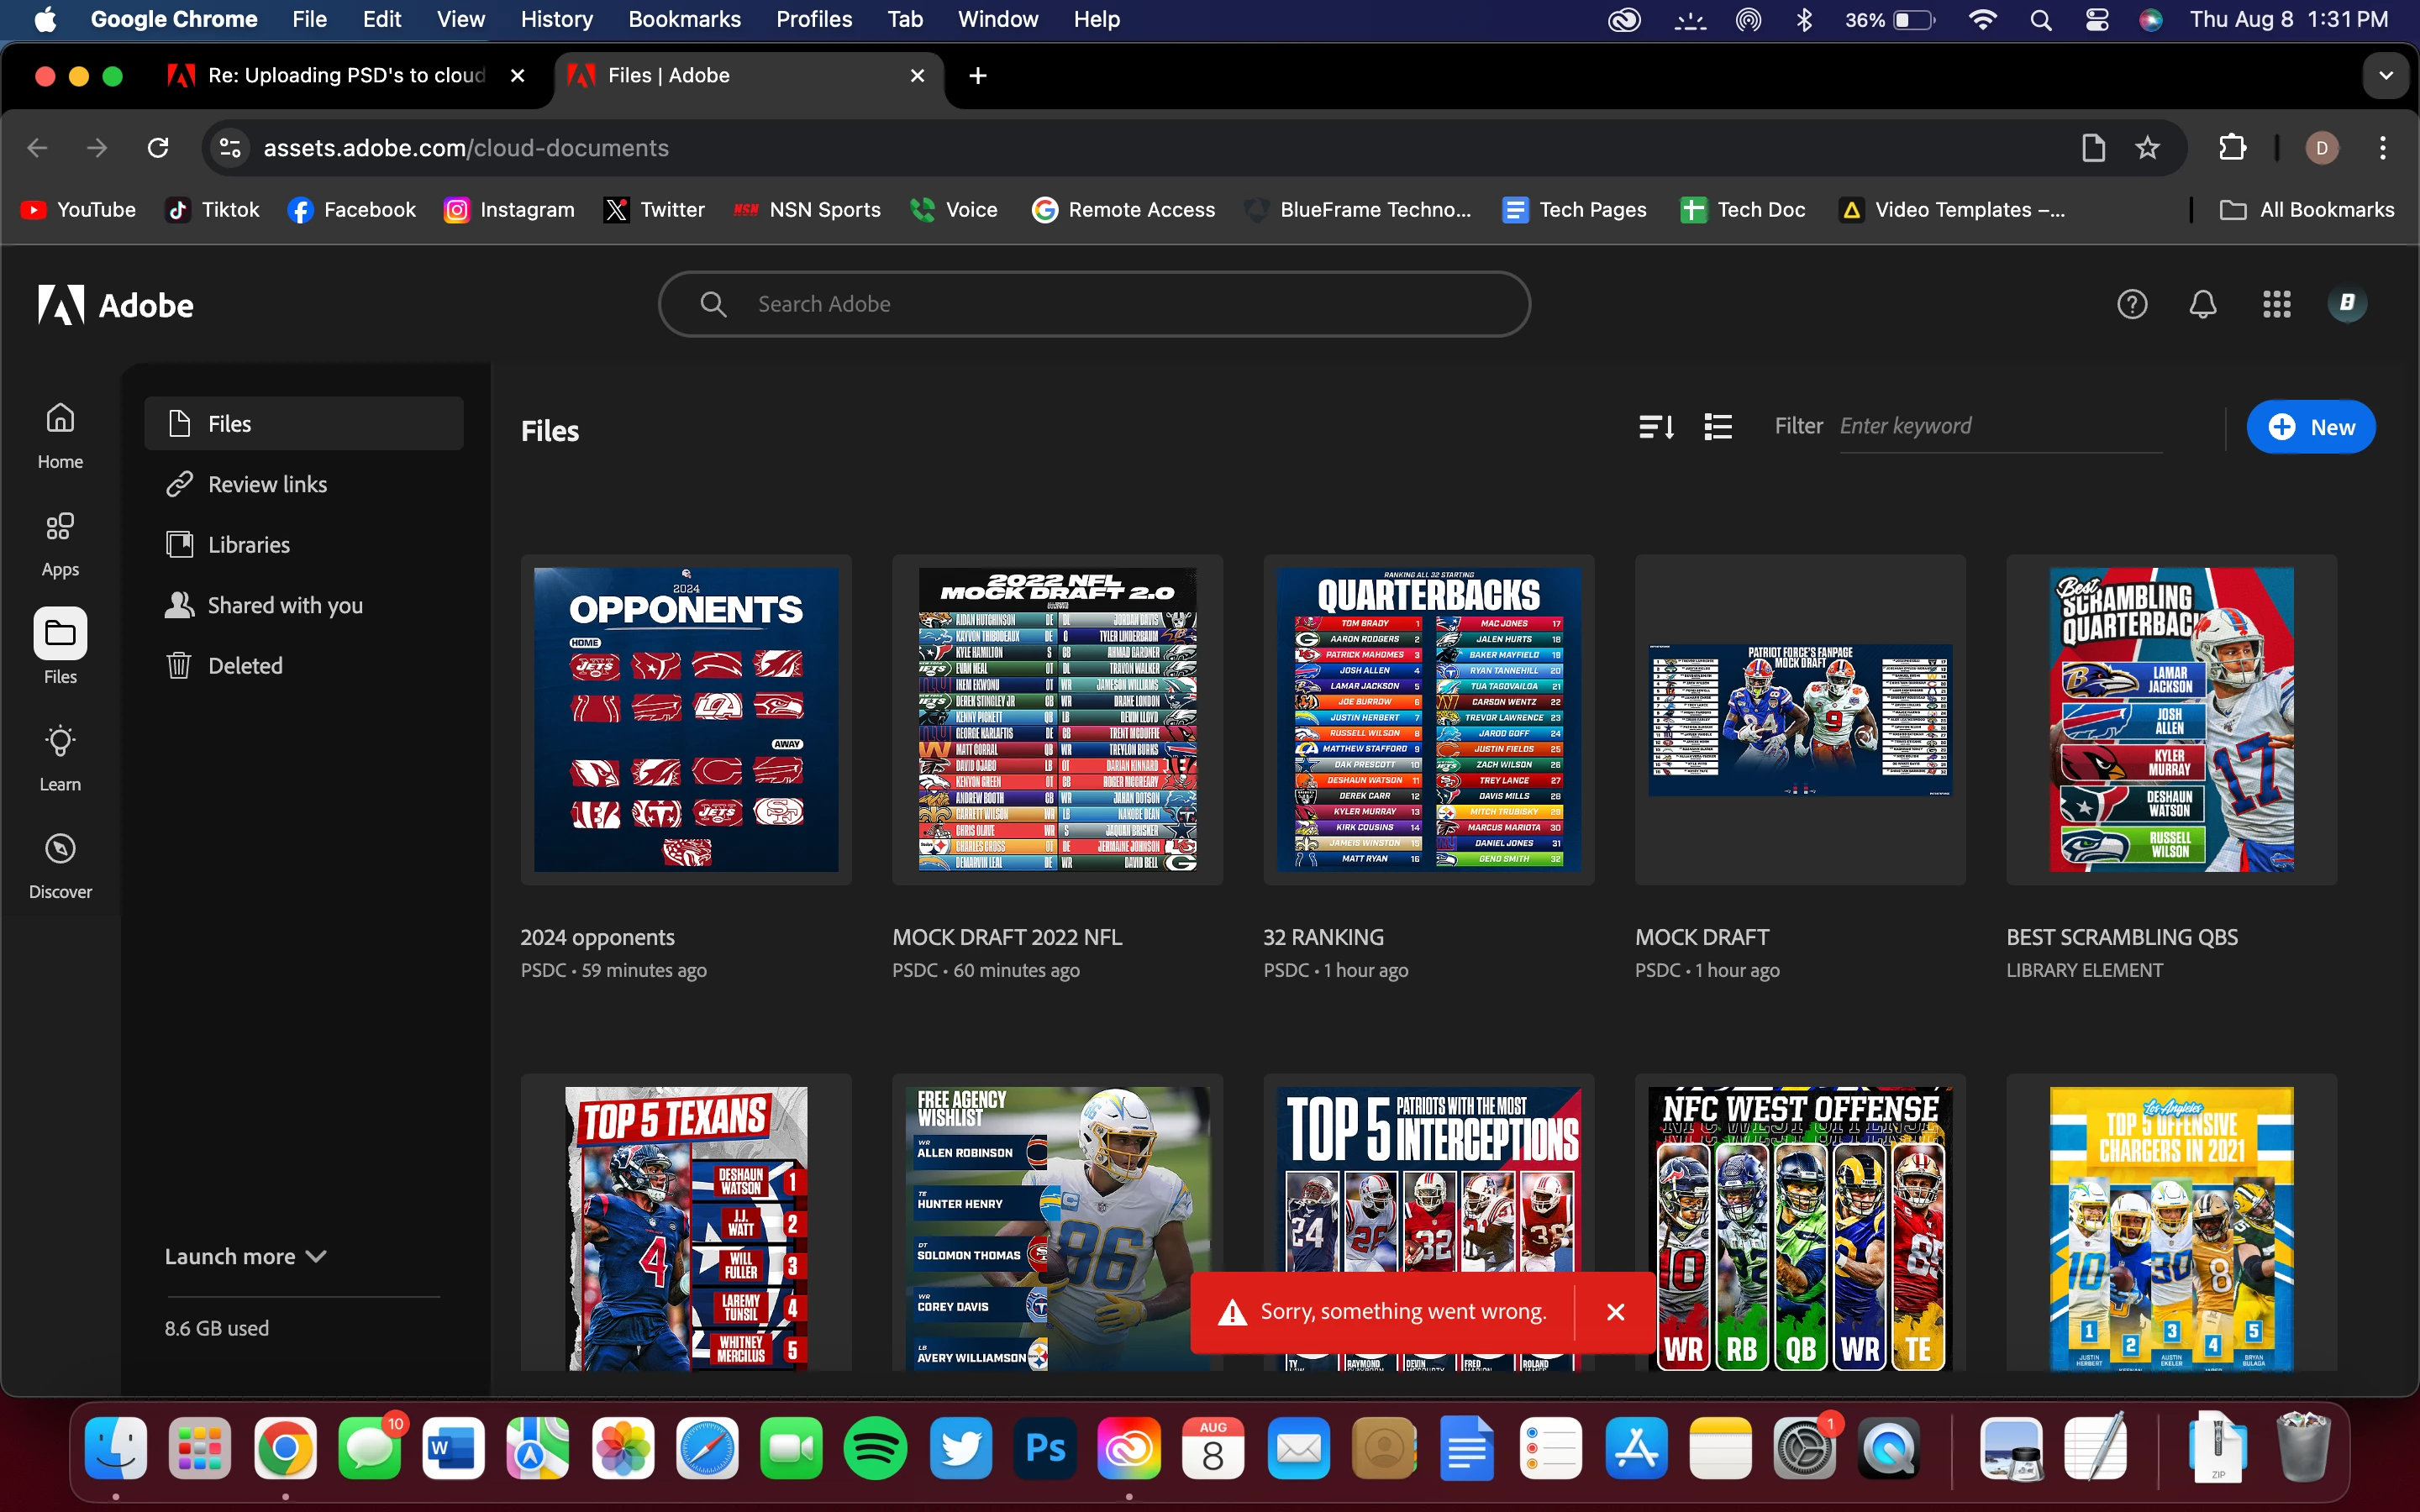The height and width of the screenshot is (1512, 2420).
Task: Dismiss the something went wrong error
Action: [x=1615, y=1312]
